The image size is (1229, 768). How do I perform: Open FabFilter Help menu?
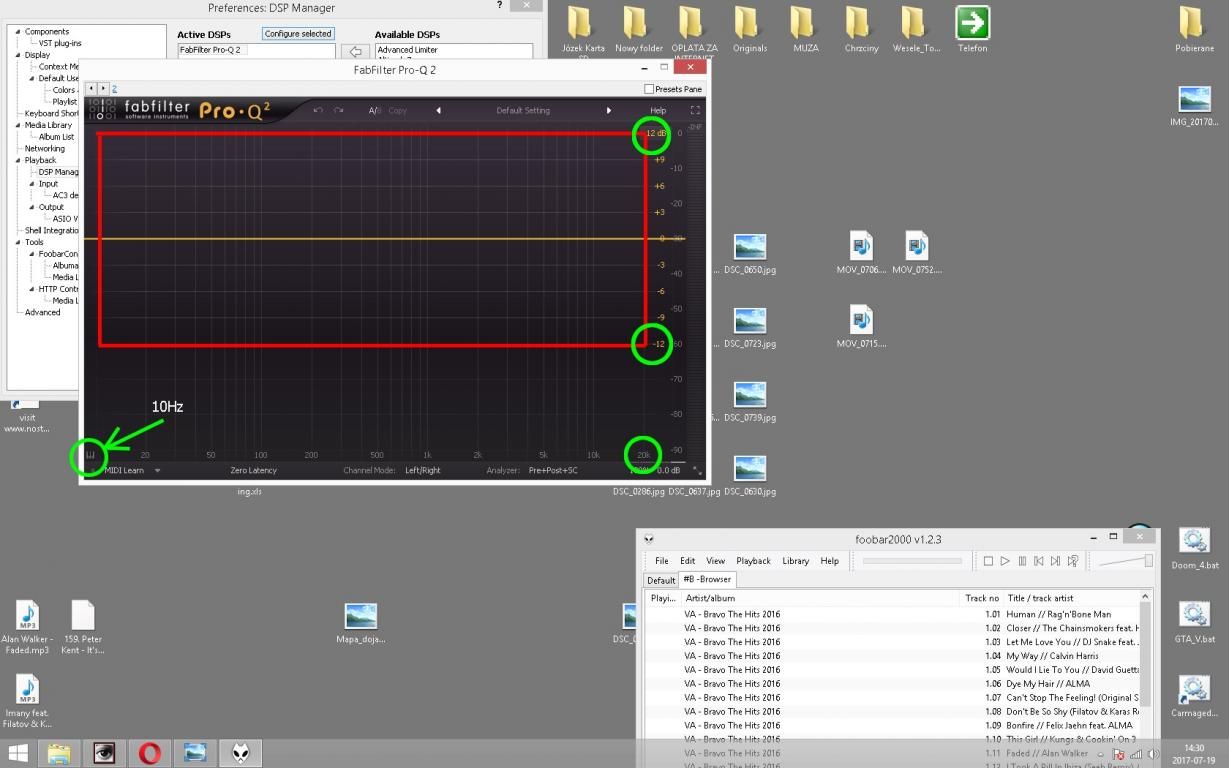coord(658,110)
